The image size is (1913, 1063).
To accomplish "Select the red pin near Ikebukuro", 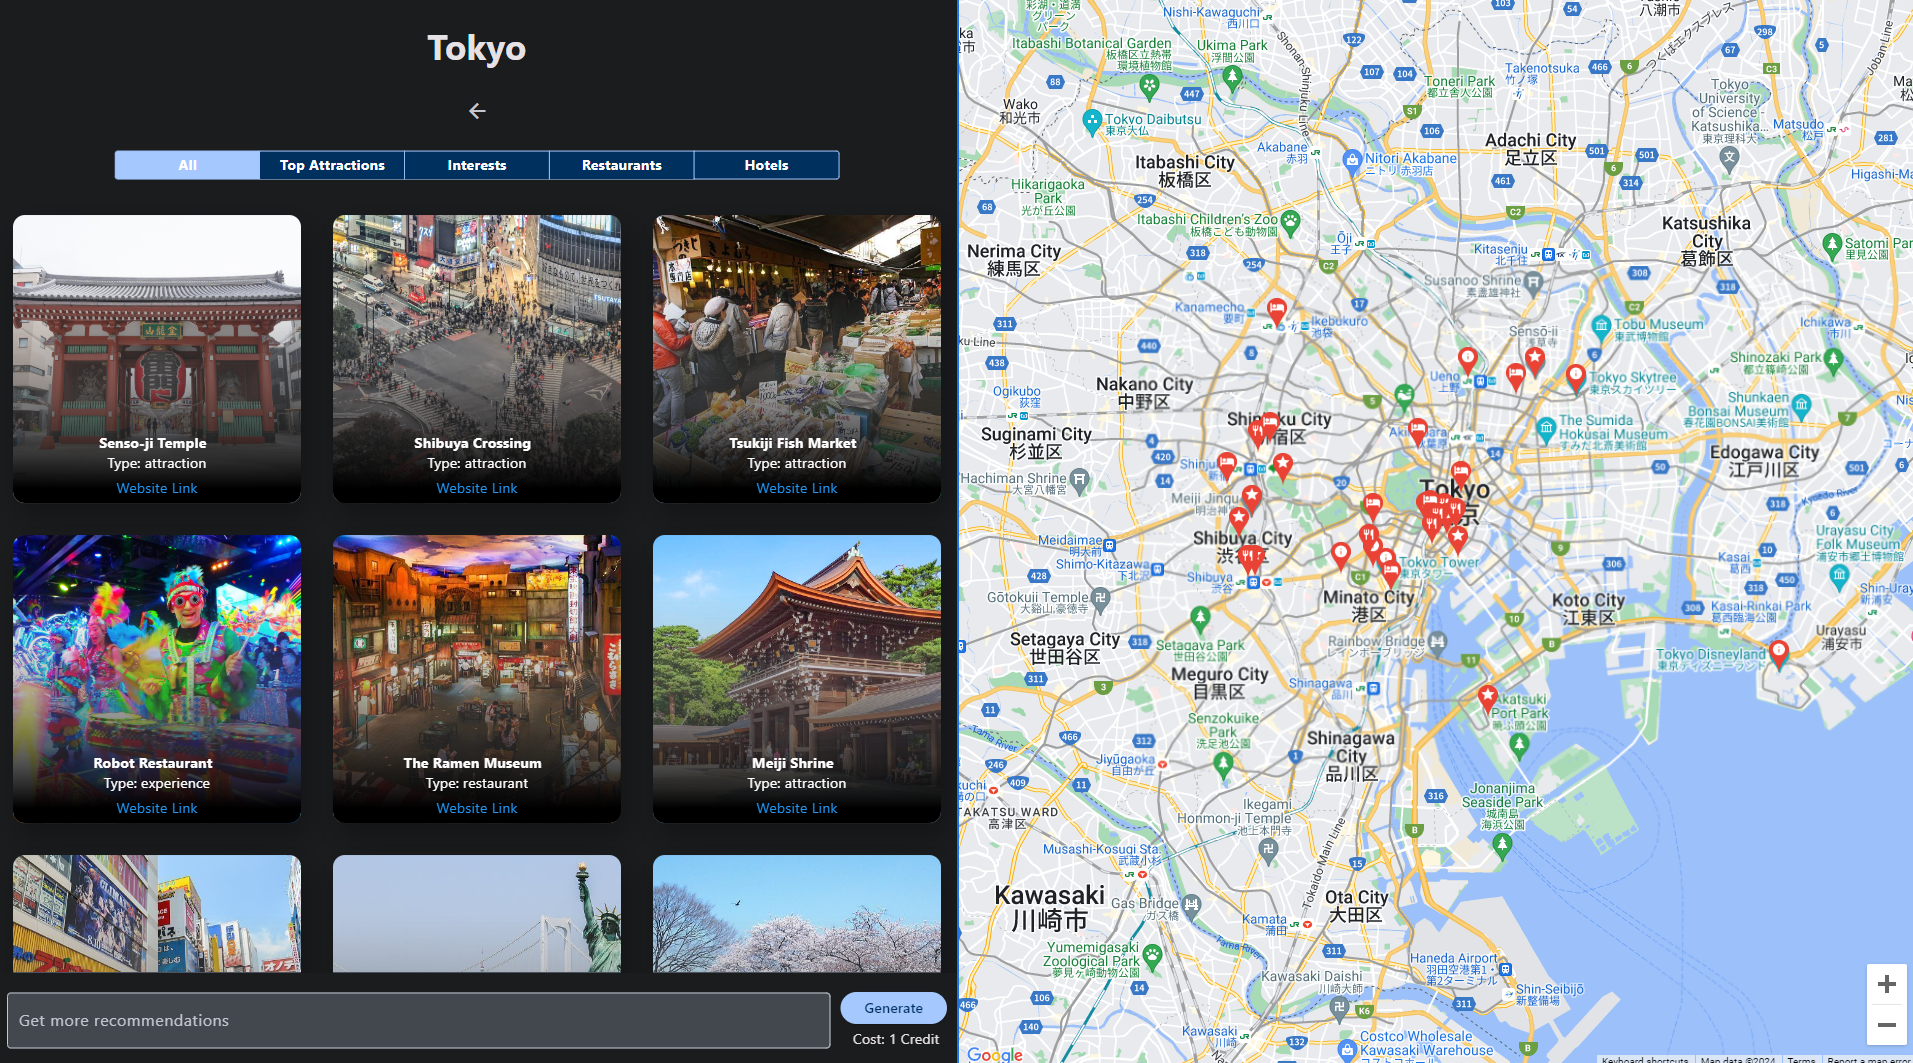I will click(1277, 311).
